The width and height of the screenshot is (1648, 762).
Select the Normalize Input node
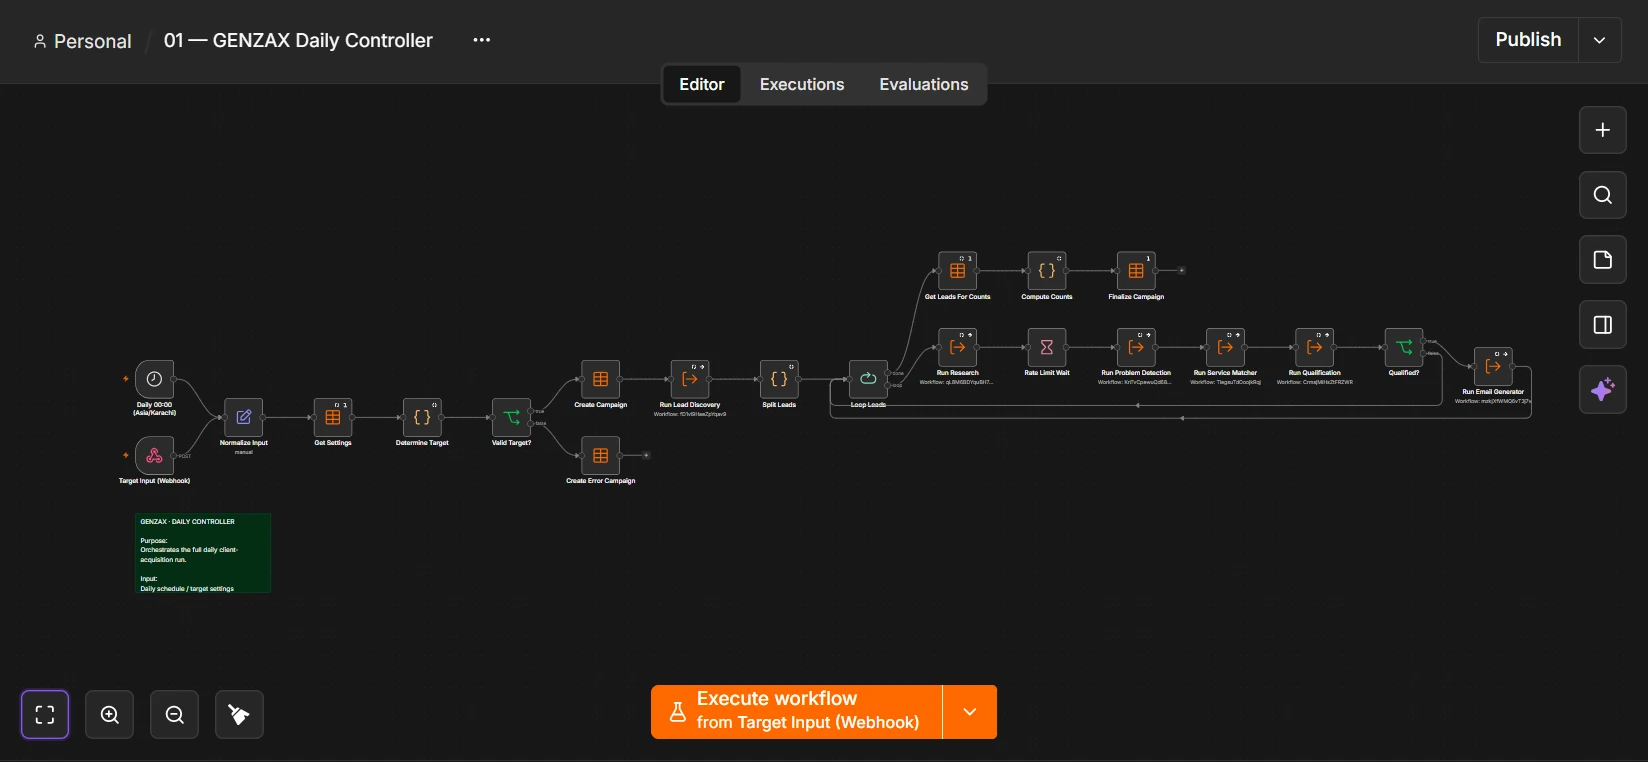[244, 417]
